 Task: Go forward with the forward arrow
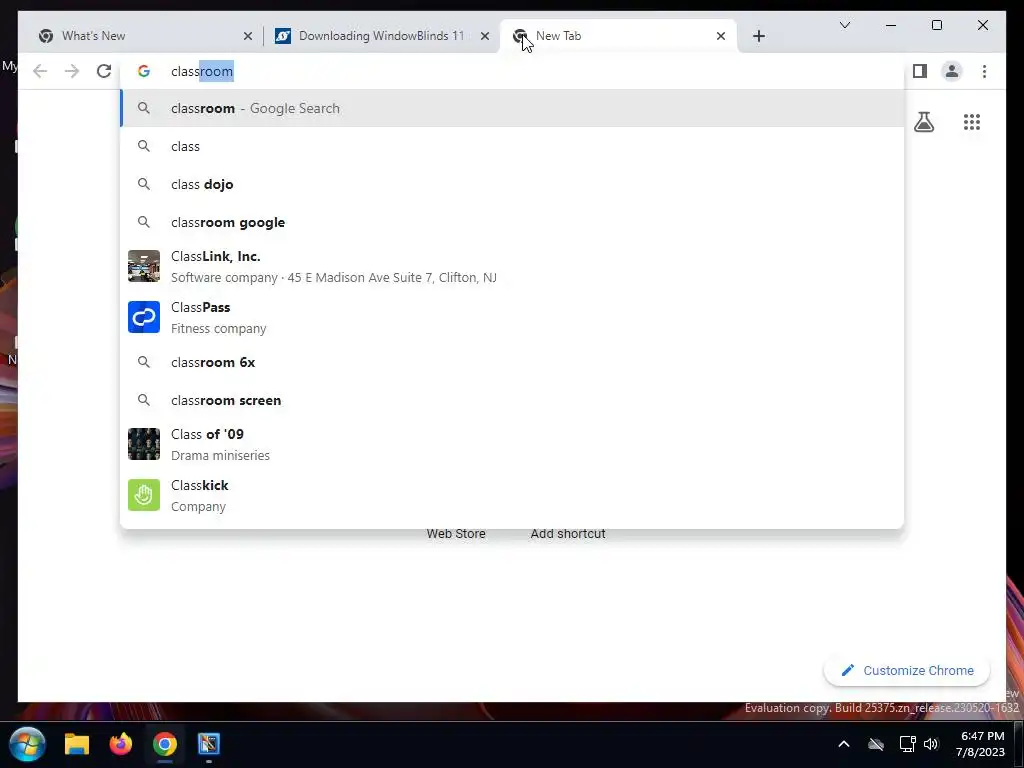pyautogui.click(x=72, y=71)
